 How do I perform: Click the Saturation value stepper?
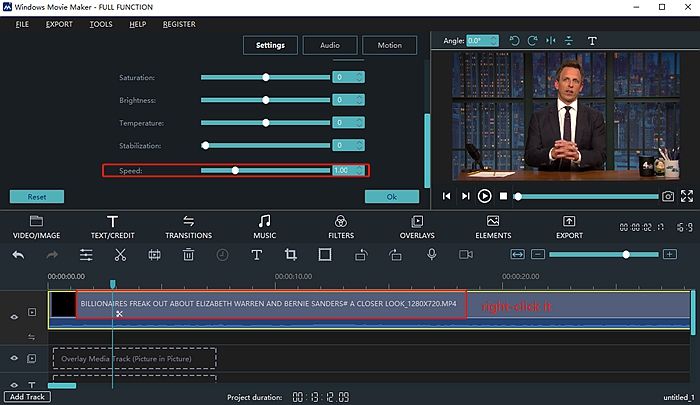coord(359,77)
